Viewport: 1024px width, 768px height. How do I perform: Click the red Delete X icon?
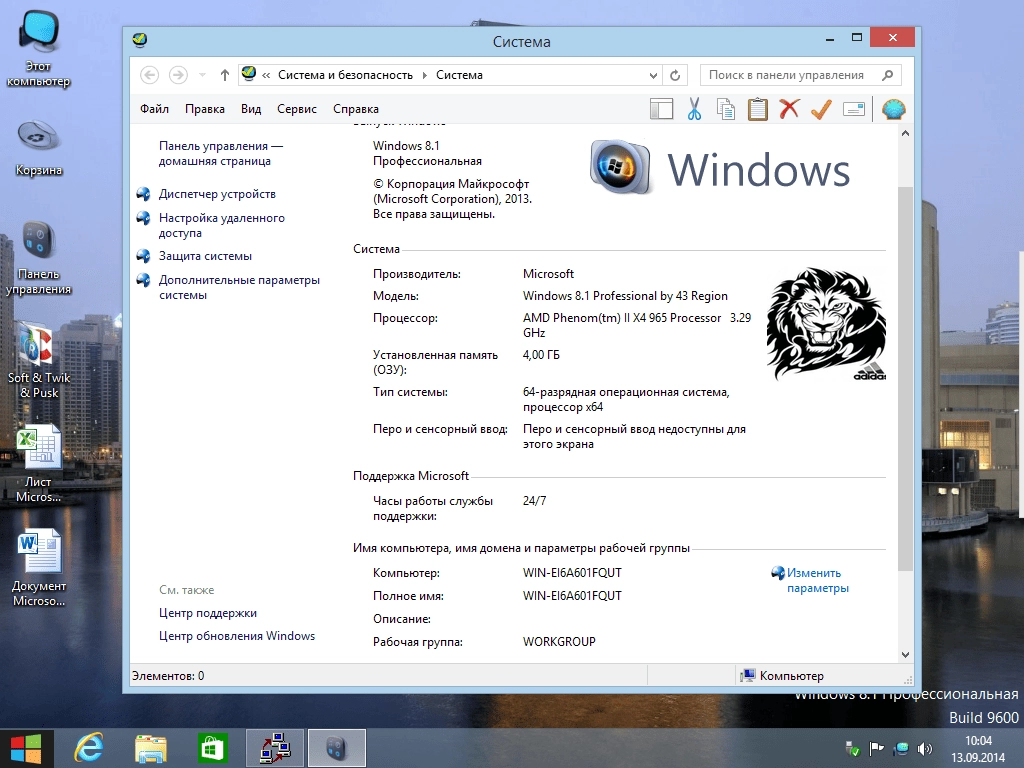point(789,108)
